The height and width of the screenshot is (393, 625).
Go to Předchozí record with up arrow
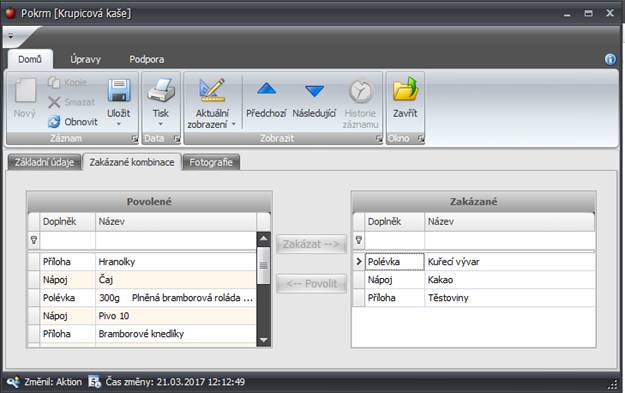click(x=266, y=89)
